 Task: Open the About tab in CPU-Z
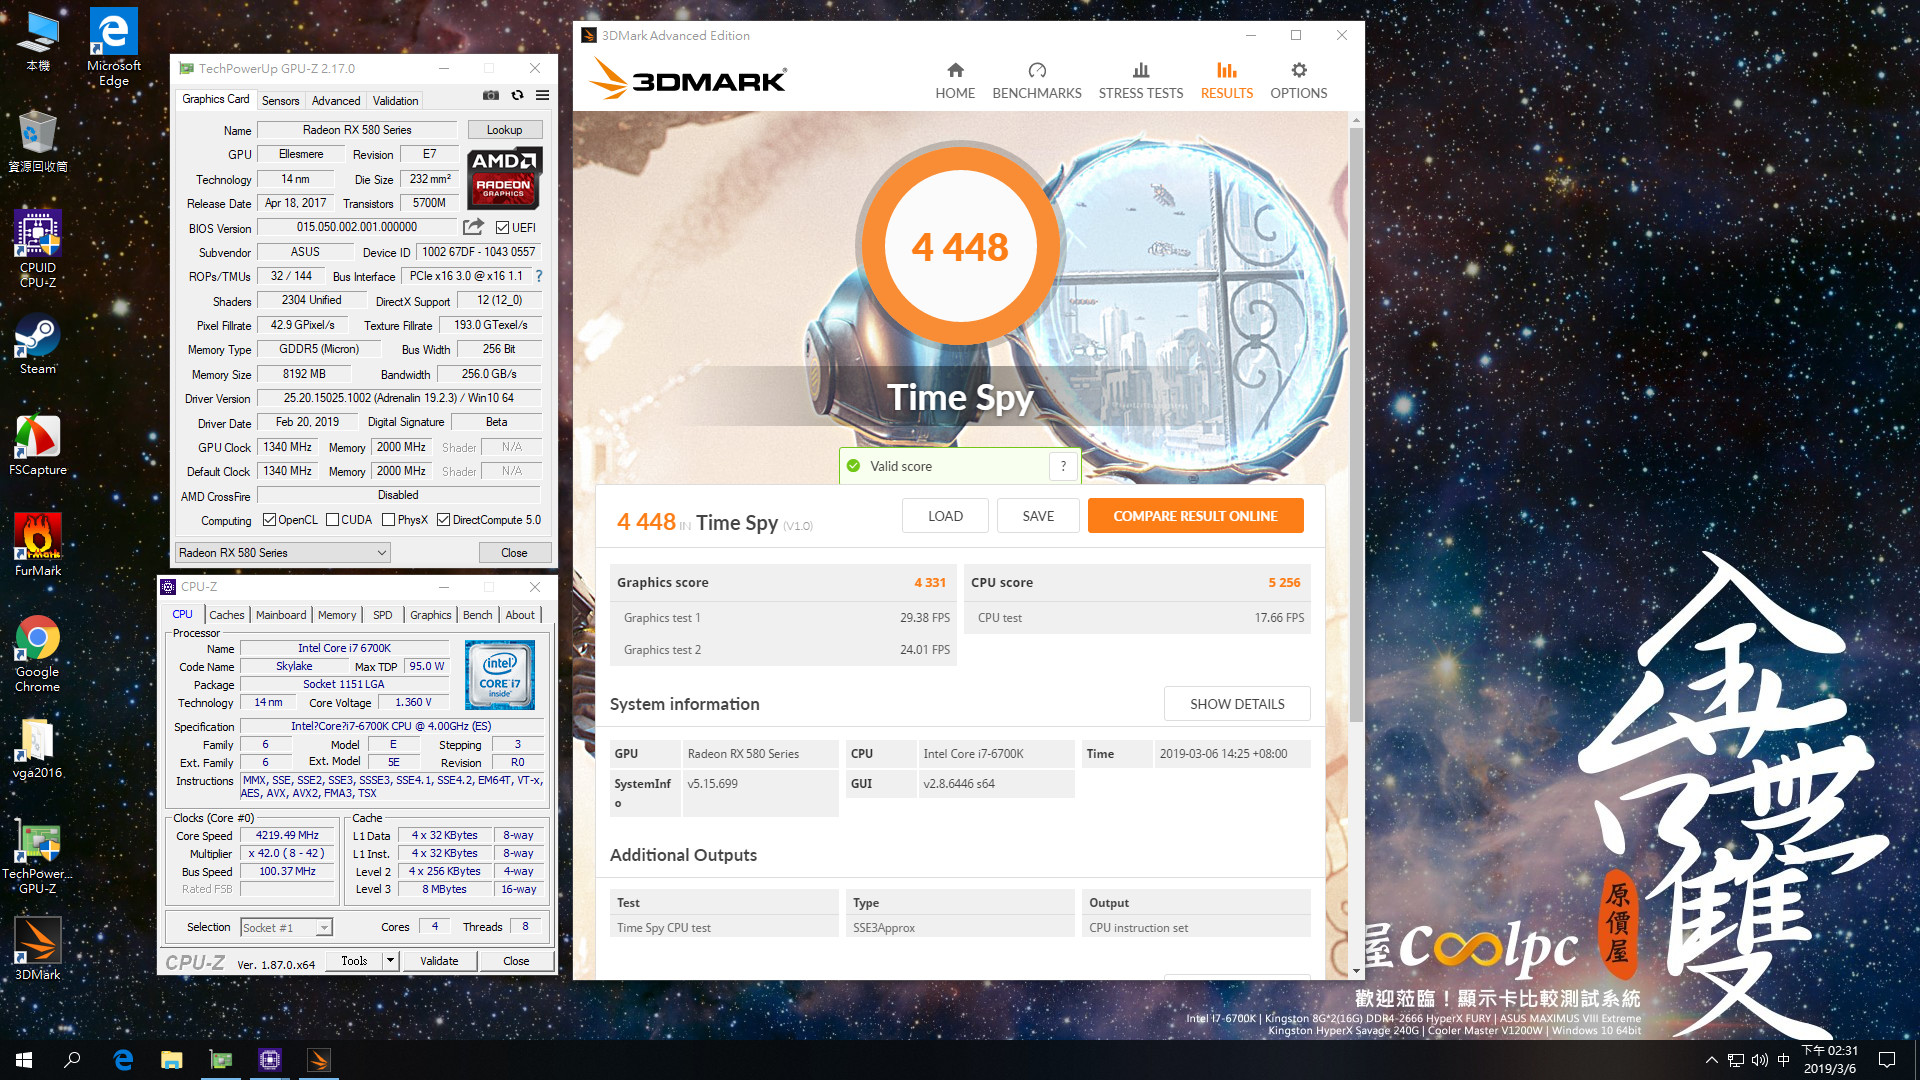pos(520,615)
